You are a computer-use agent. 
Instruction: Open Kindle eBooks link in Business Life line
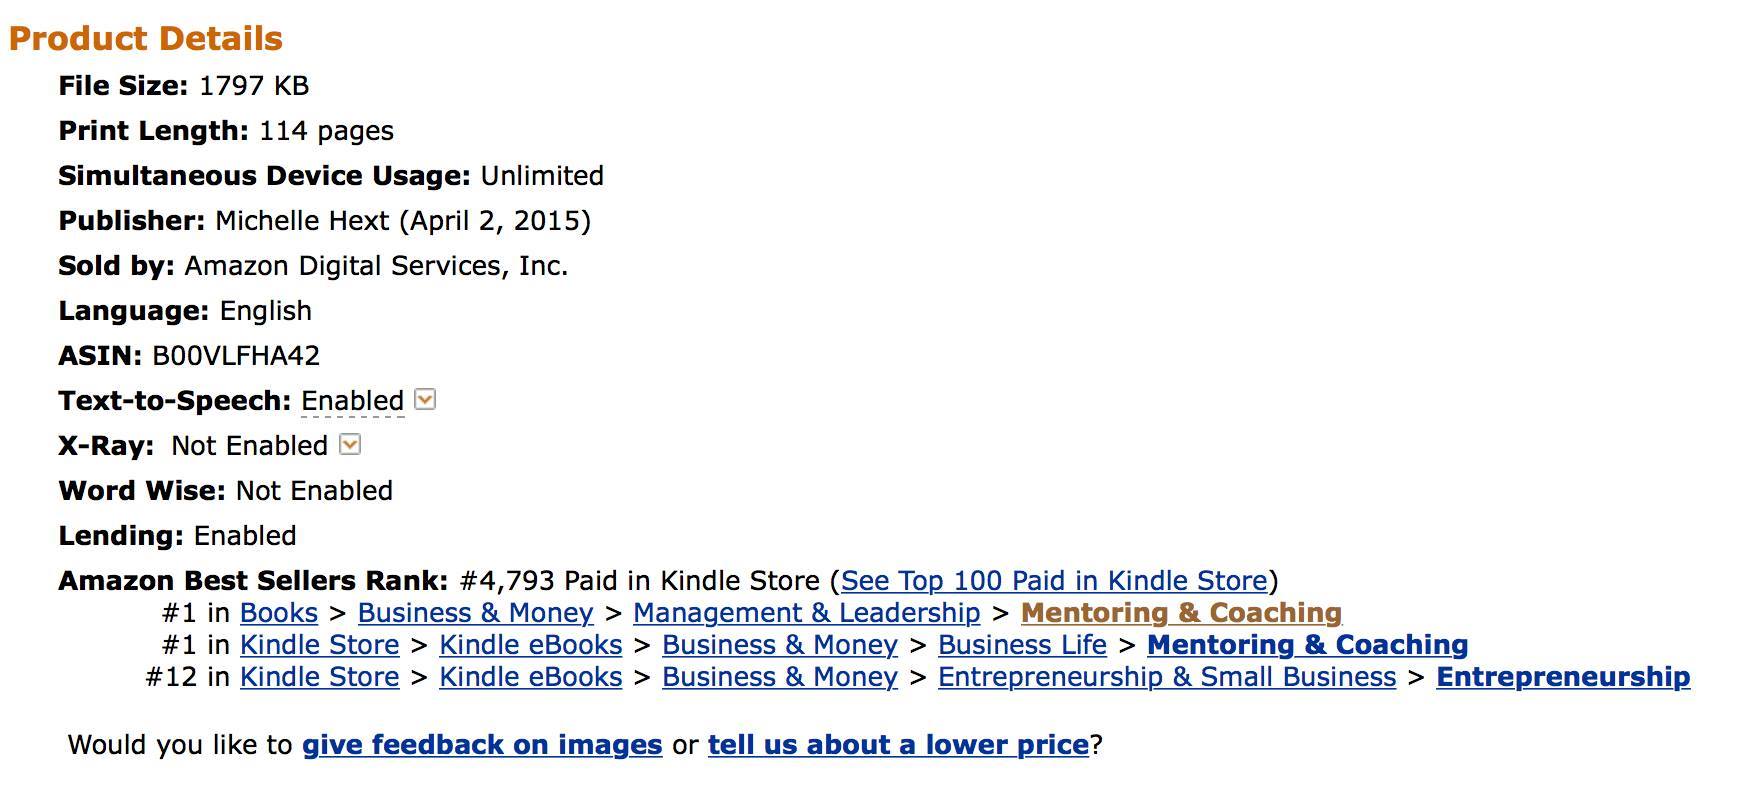pyautogui.click(x=530, y=645)
